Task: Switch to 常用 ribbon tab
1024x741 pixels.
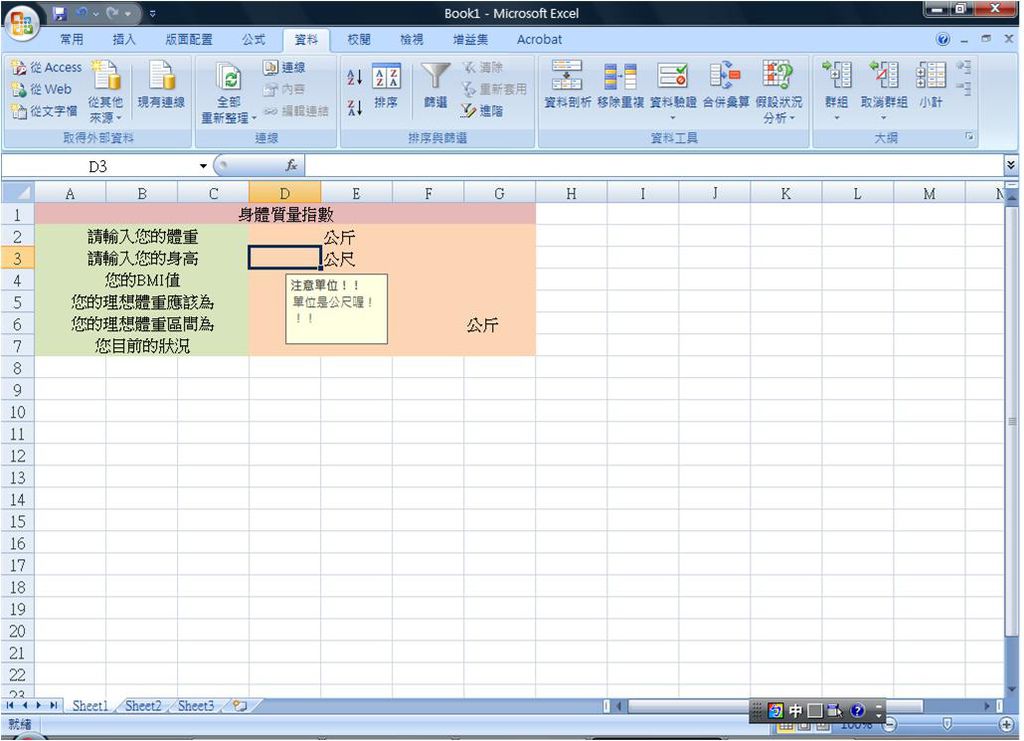Action: coord(72,40)
